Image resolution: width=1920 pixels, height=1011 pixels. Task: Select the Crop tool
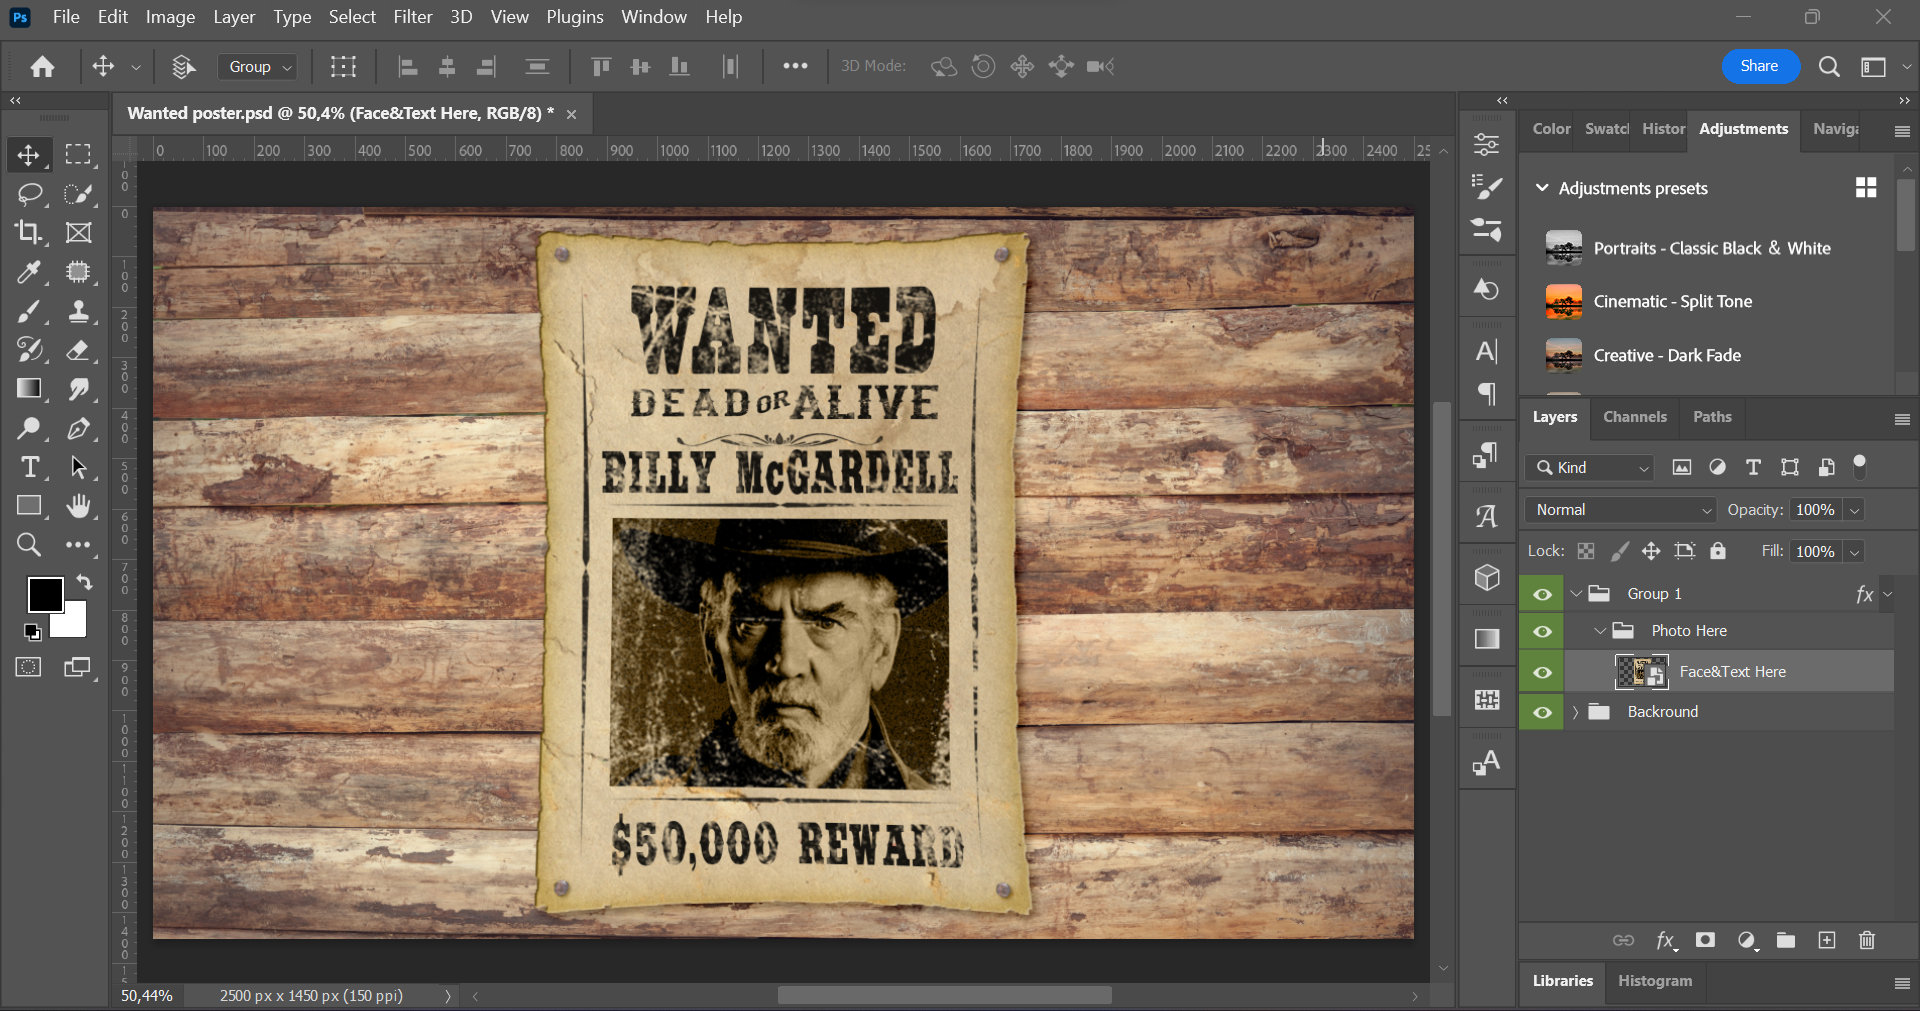pyautogui.click(x=28, y=232)
